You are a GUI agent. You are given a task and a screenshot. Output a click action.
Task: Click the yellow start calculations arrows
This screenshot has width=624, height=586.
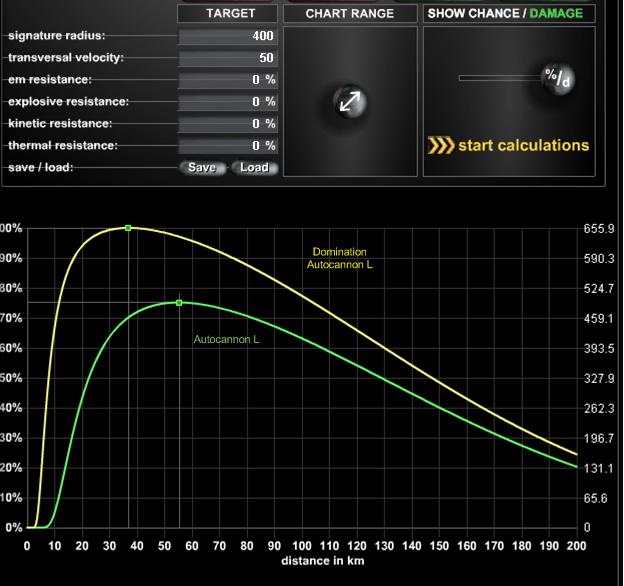click(x=441, y=145)
